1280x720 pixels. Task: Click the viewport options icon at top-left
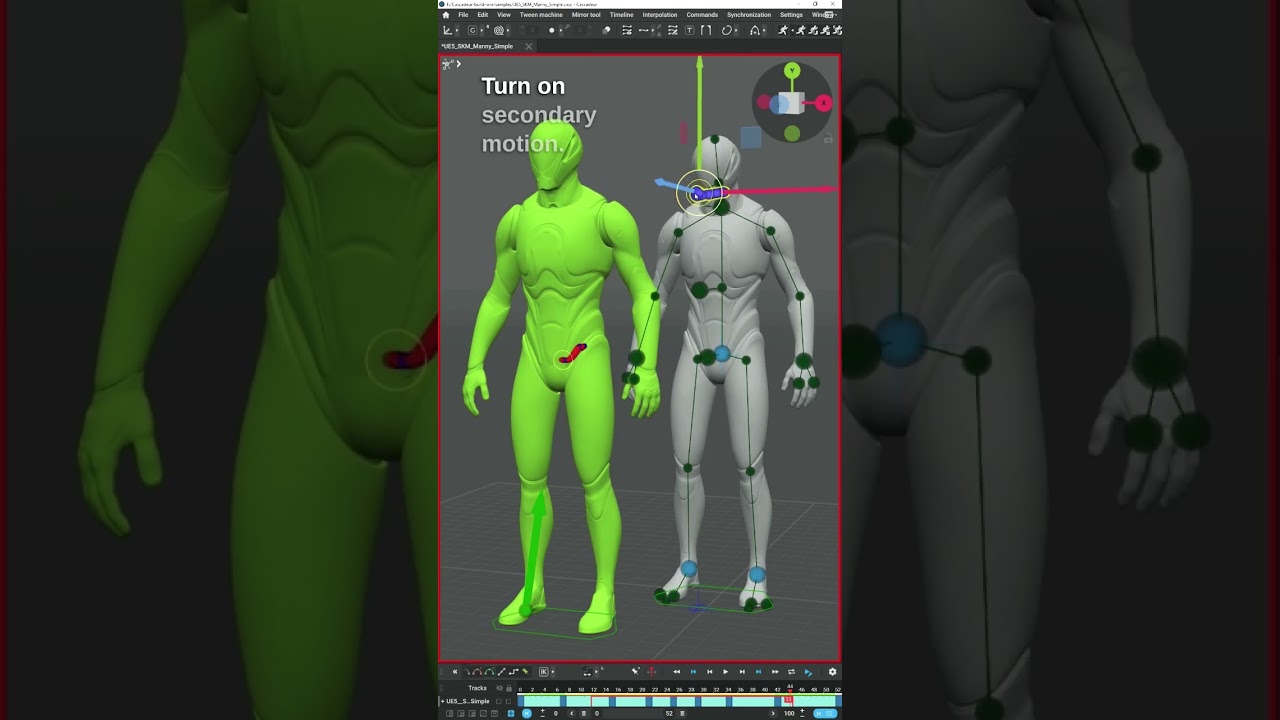point(448,64)
